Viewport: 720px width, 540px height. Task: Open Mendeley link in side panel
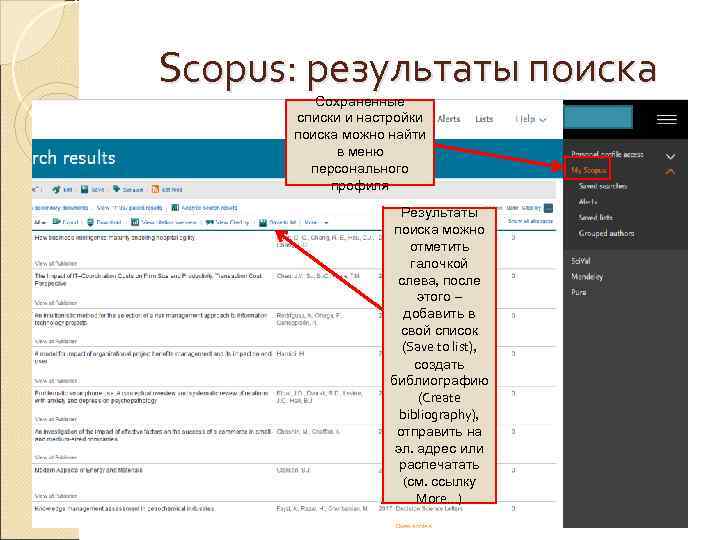coord(587,276)
